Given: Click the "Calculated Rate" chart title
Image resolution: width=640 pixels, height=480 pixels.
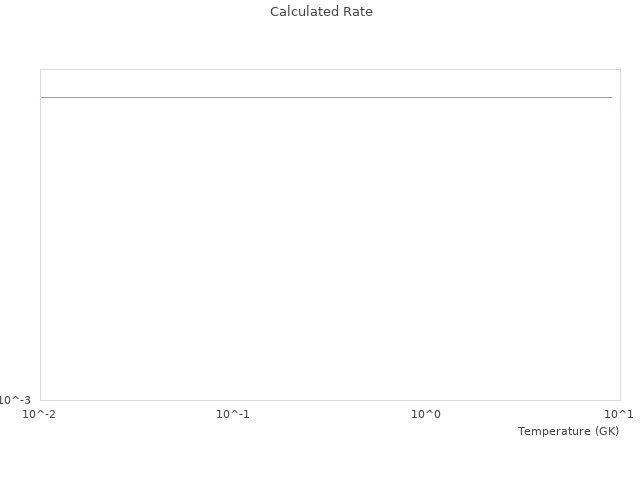Looking at the screenshot, I should pos(320,12).
